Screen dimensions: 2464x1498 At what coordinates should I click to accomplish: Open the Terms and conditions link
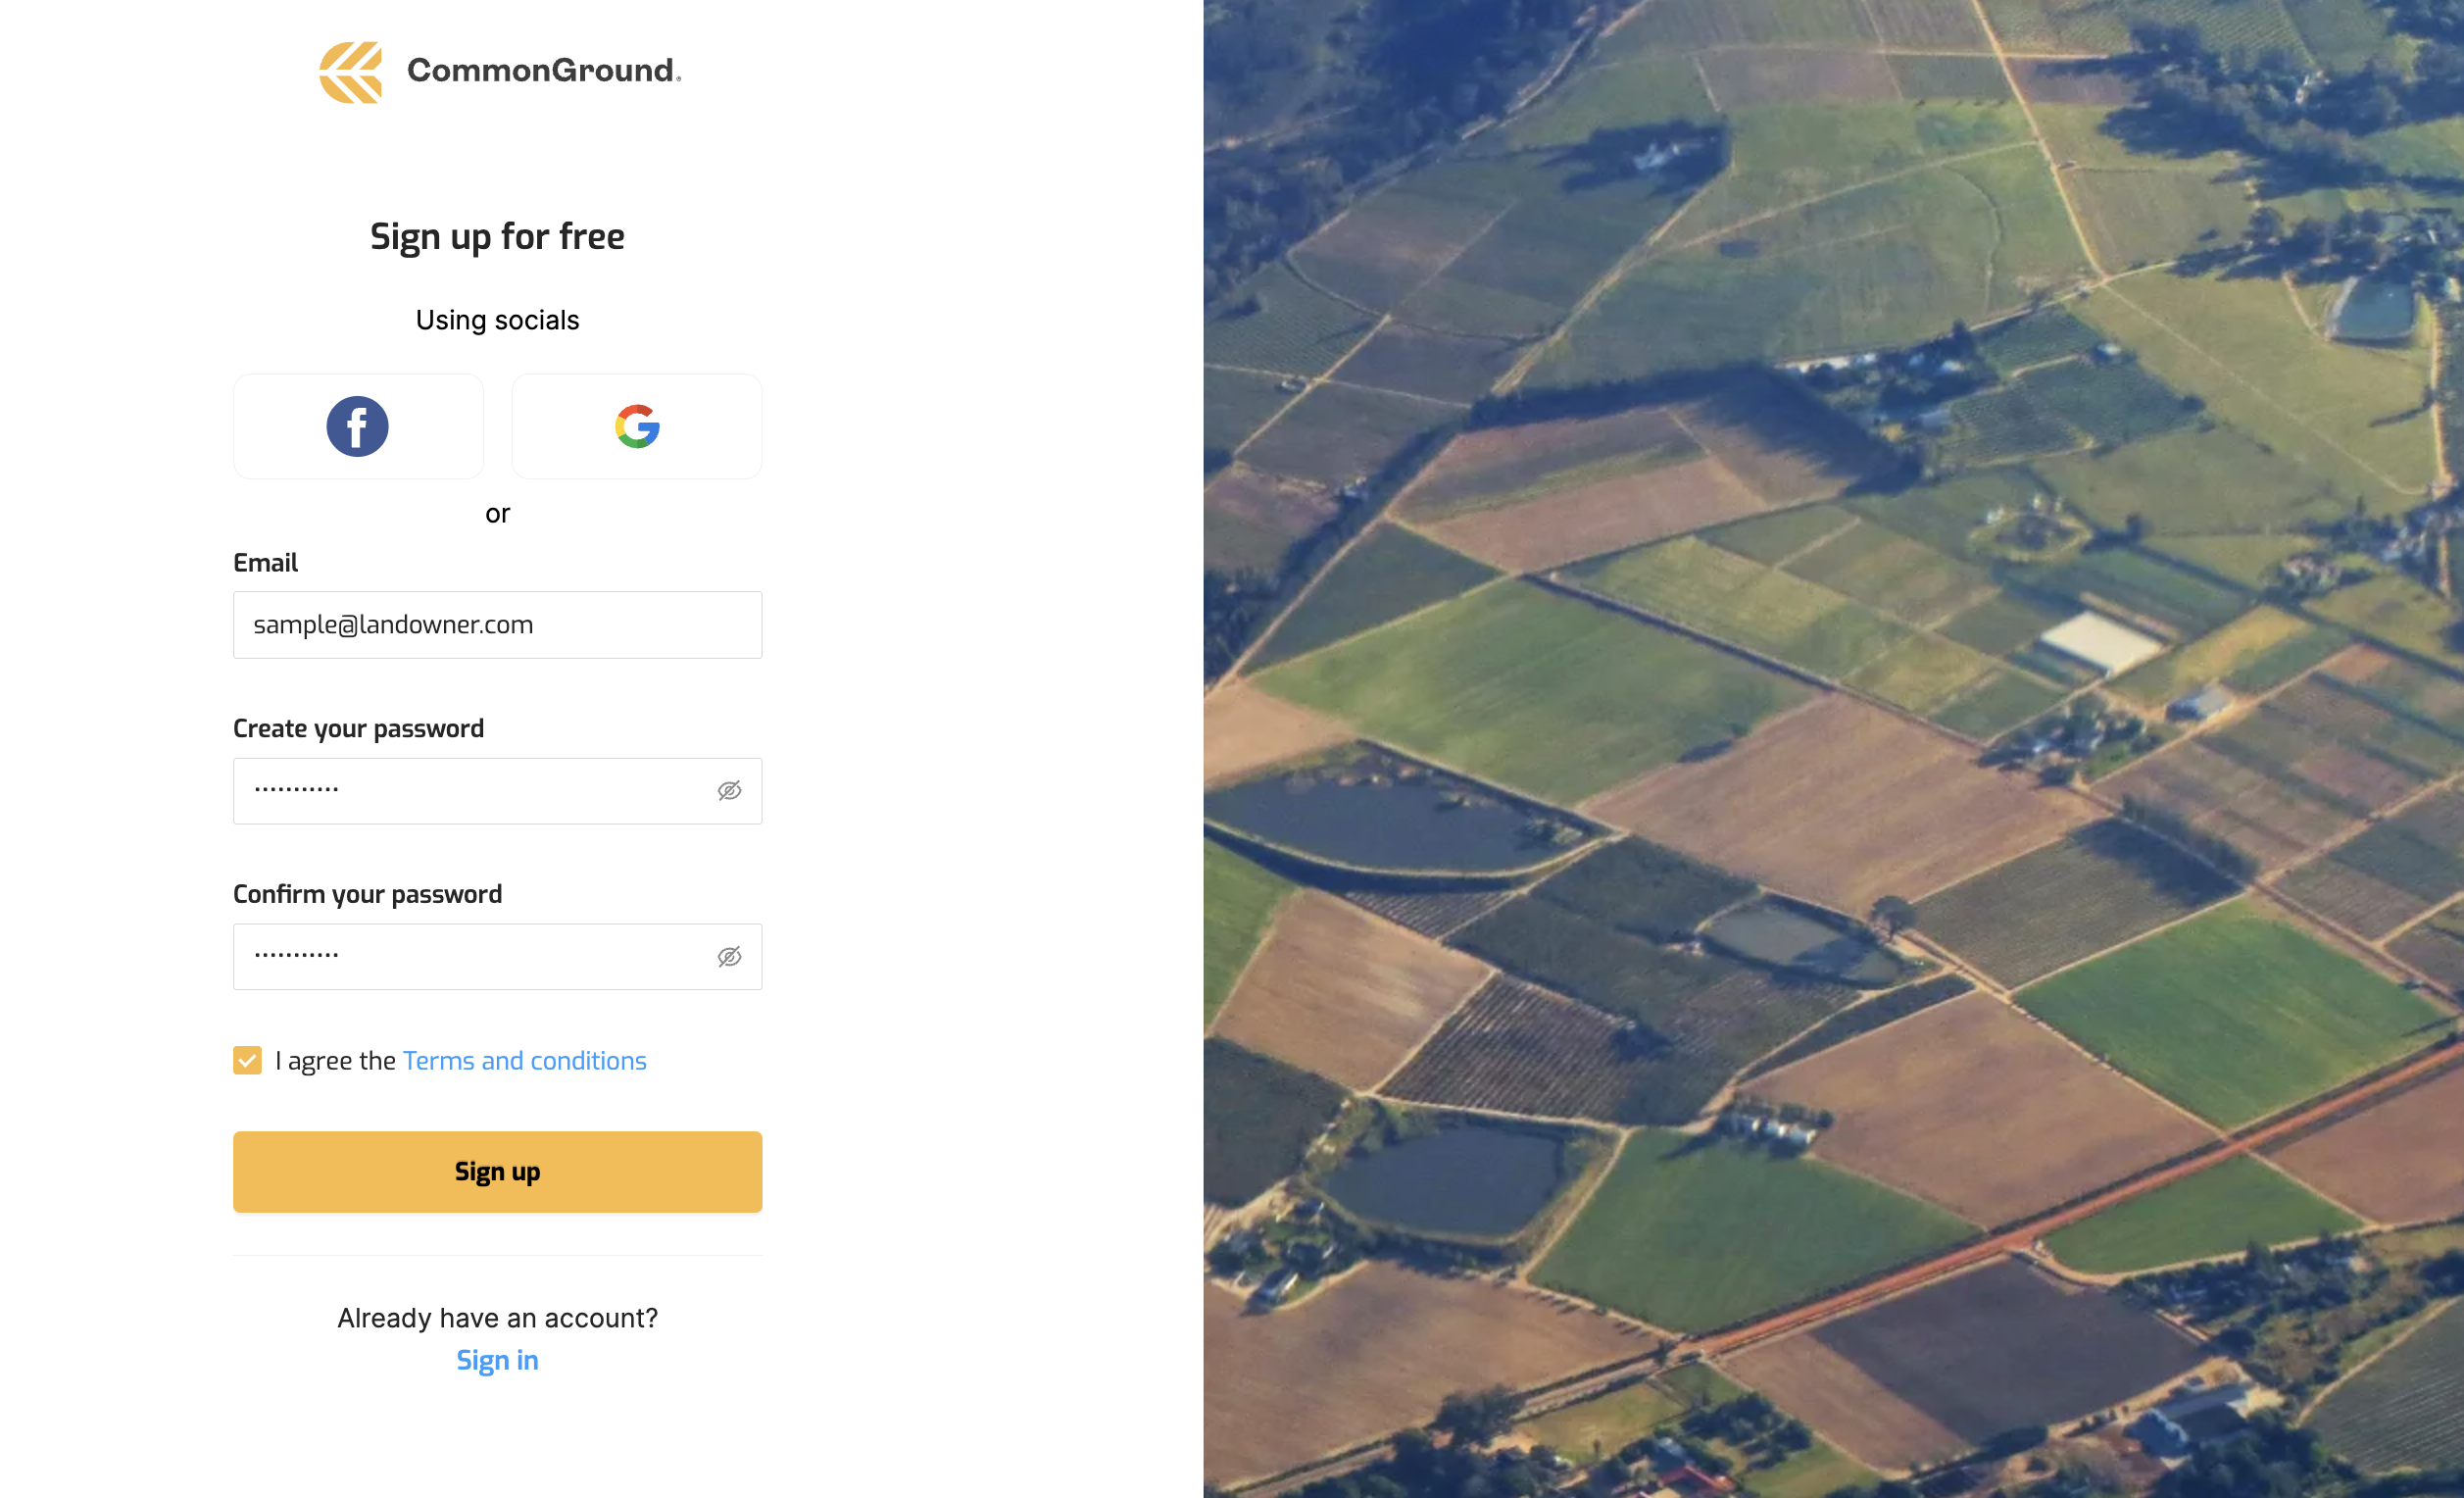(524, 1061)
